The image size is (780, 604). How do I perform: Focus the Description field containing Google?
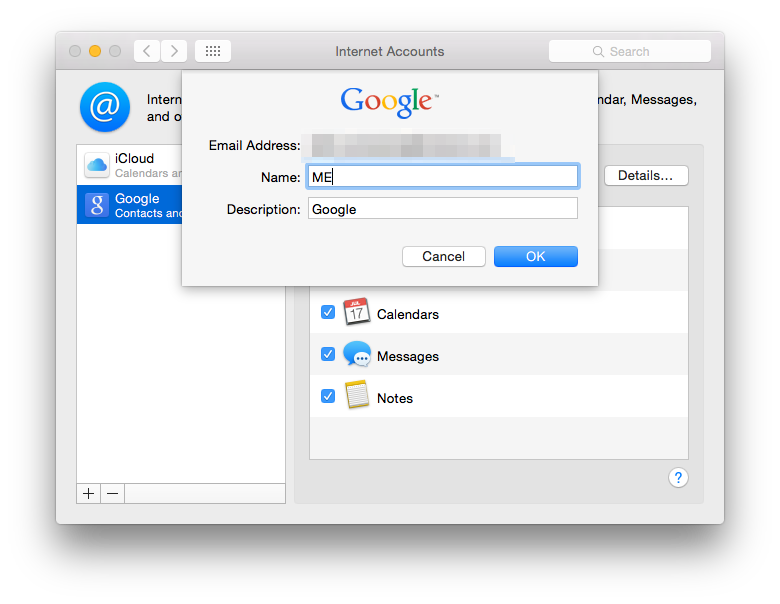pos(443,208)
